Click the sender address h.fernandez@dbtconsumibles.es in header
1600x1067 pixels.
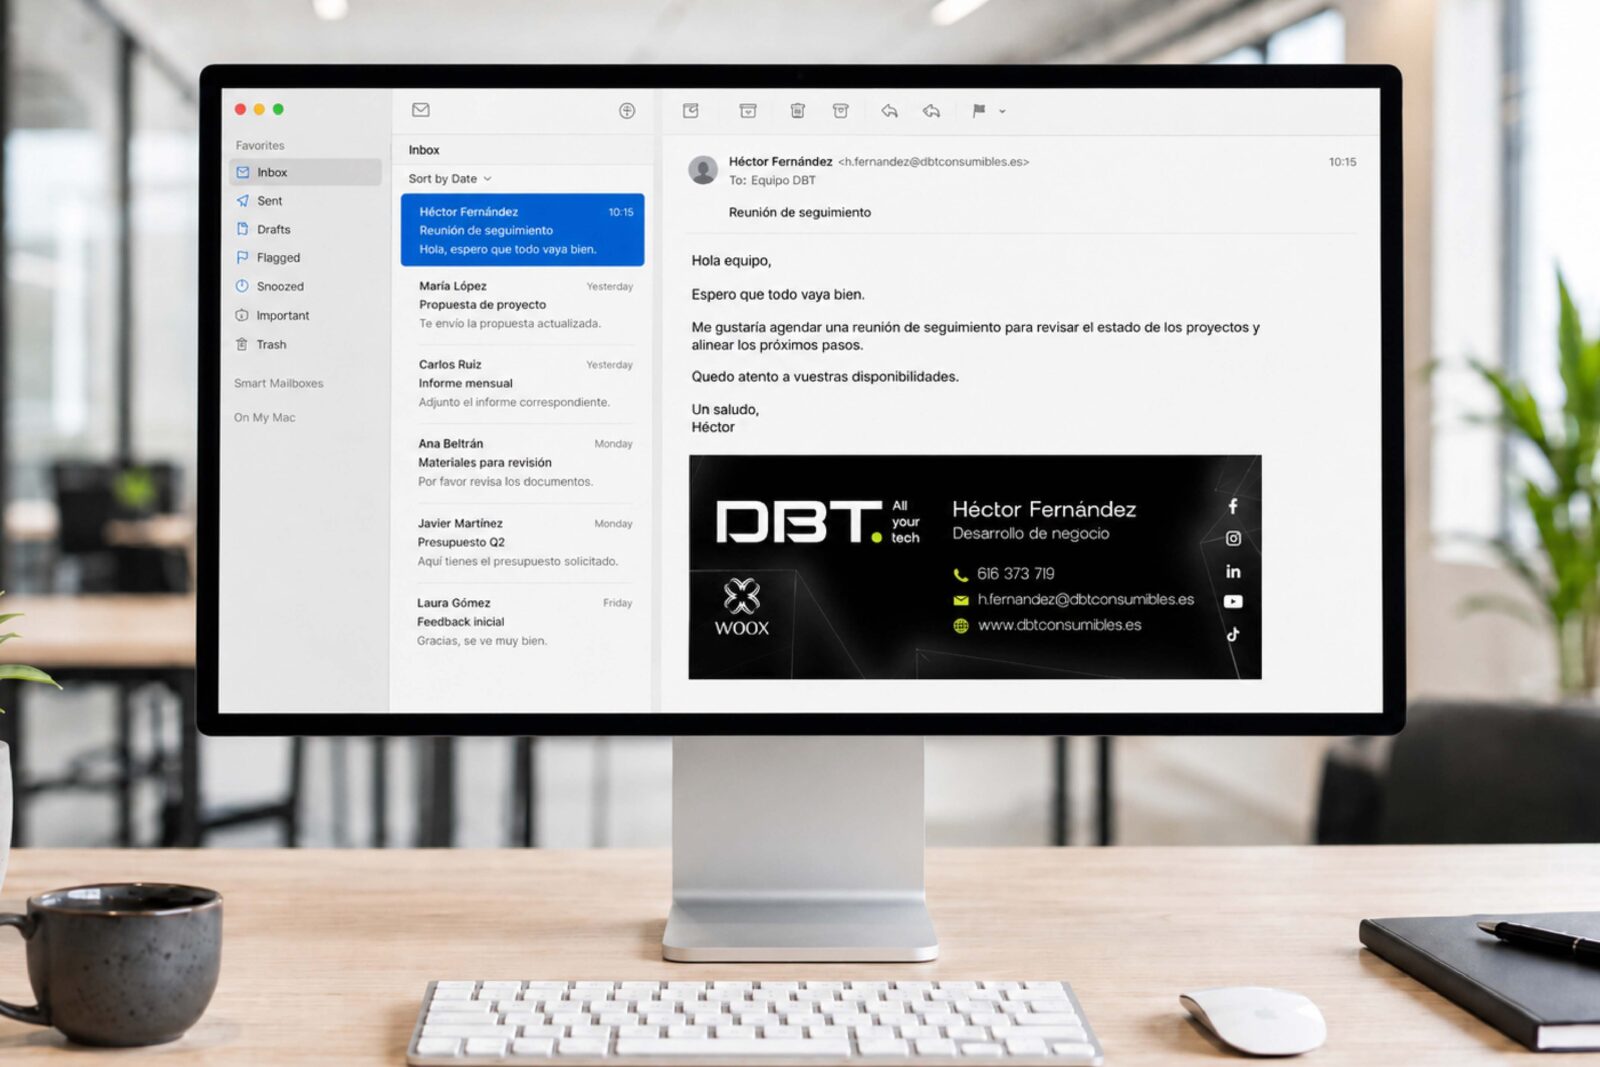pyautogui.click(x=934, y=162)
